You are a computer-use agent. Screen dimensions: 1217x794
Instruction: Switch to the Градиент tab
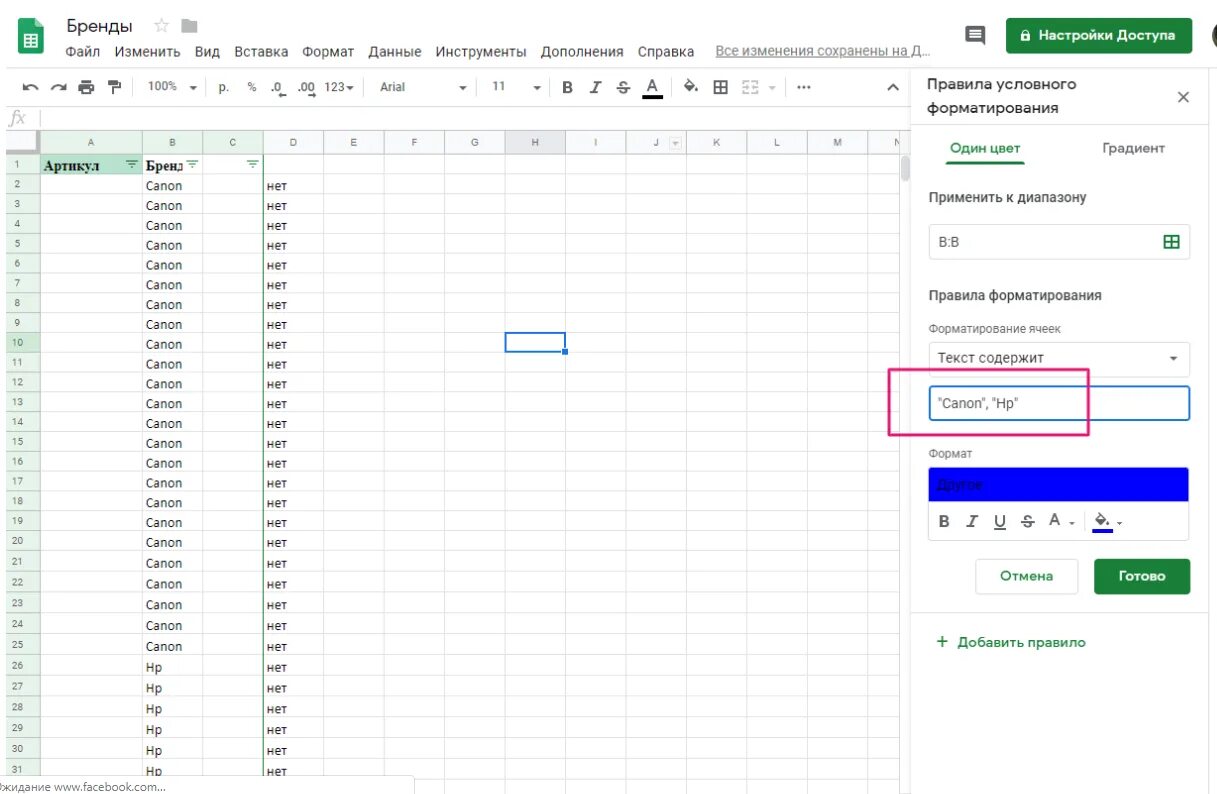[x=1133, y=148]
